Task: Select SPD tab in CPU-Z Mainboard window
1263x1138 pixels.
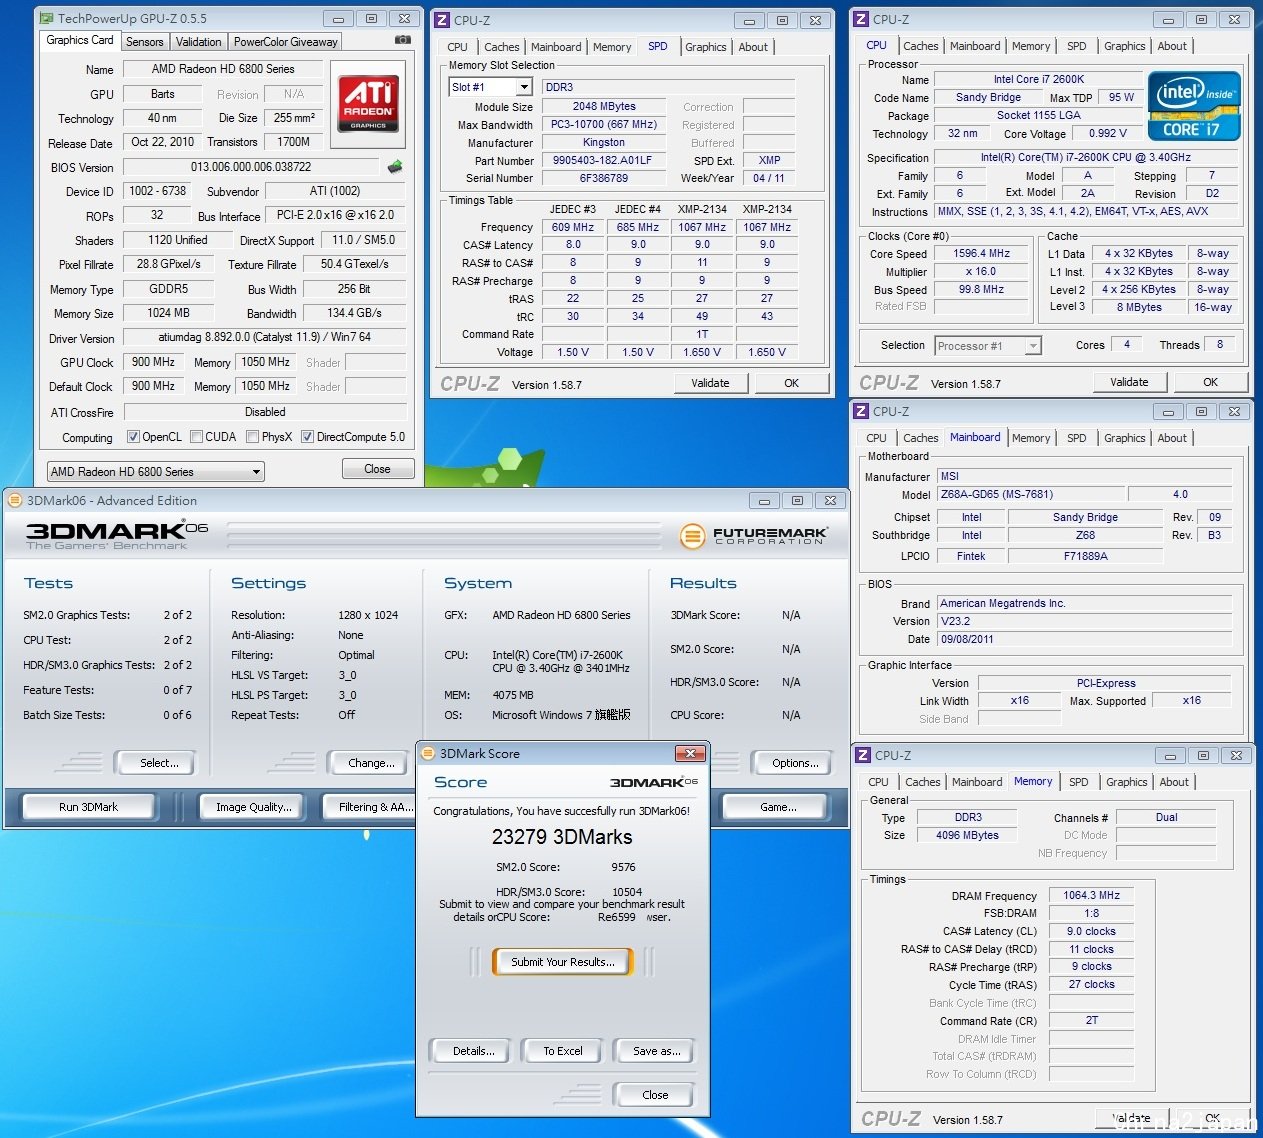Action: [1077, 438]
